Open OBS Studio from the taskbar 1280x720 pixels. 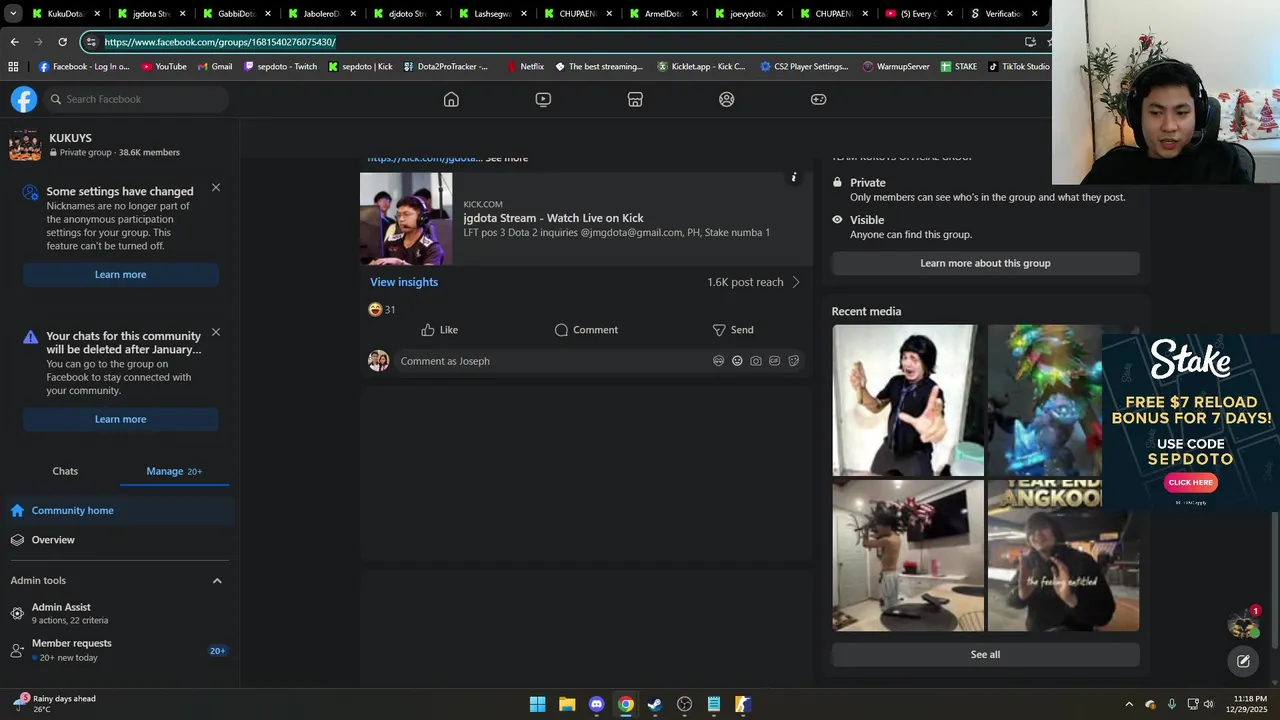point(684,704)
